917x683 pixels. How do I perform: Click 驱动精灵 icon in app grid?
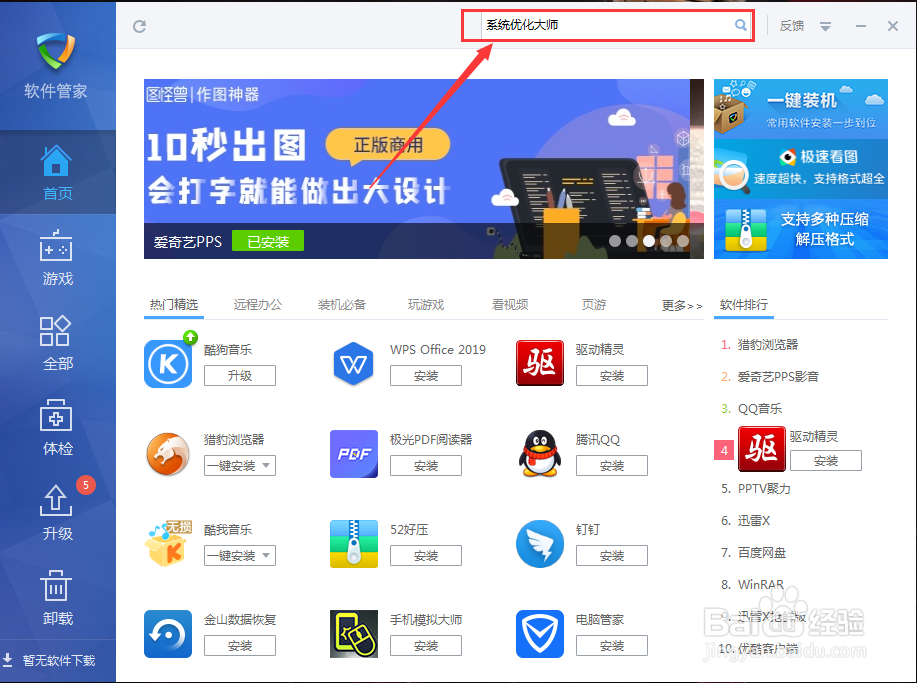pyautogui.click(x=540, y=363)
